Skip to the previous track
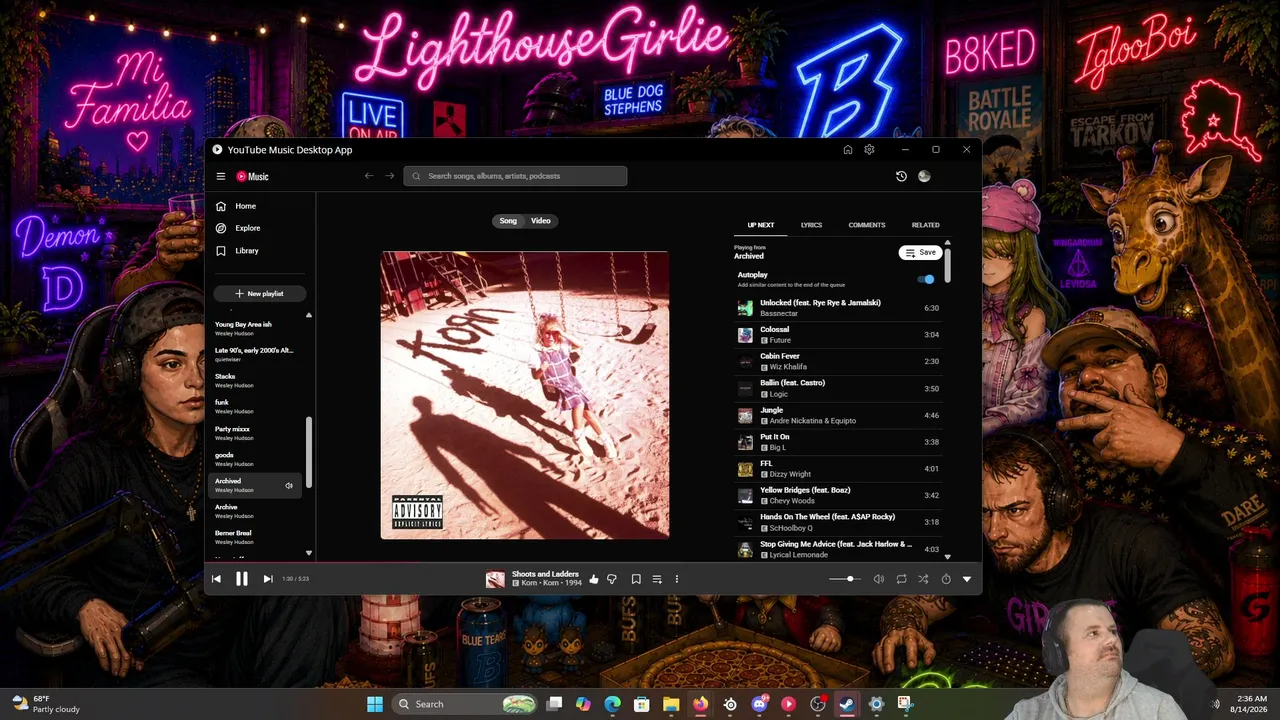 (216, 579)
